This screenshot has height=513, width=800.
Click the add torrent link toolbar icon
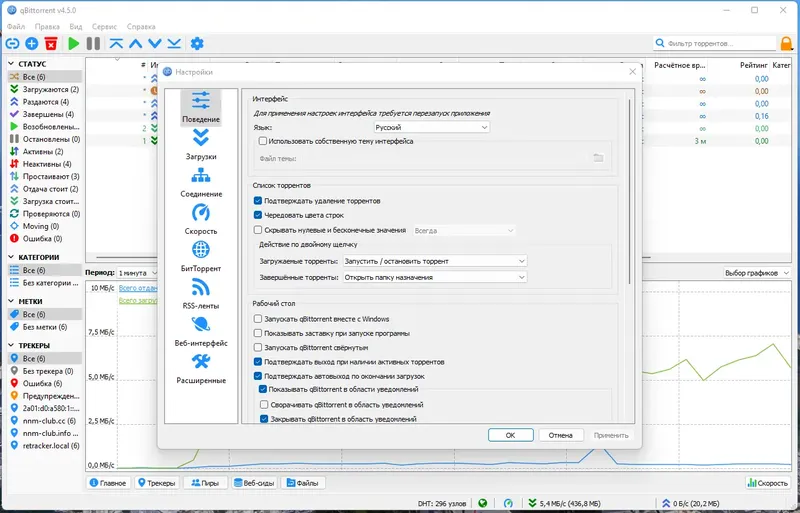click(x=12, y=44)
